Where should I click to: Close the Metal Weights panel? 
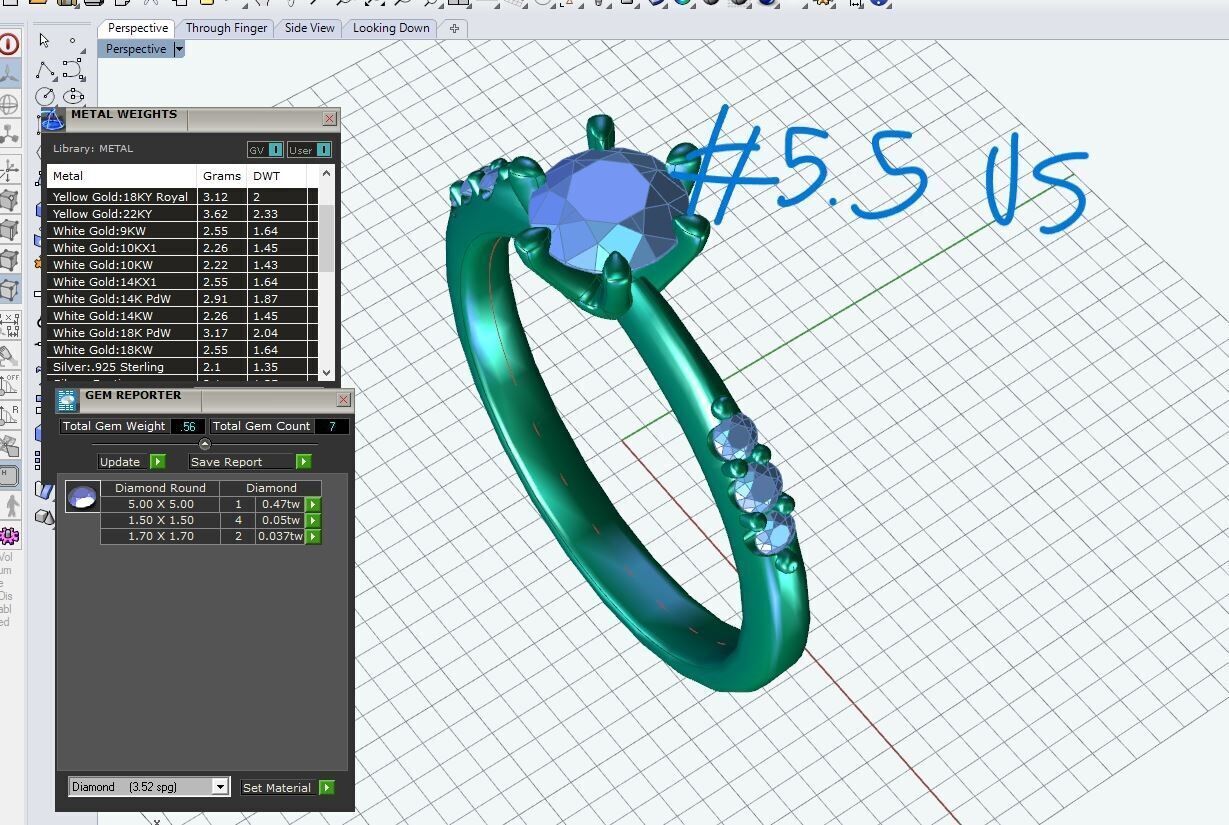329,118
